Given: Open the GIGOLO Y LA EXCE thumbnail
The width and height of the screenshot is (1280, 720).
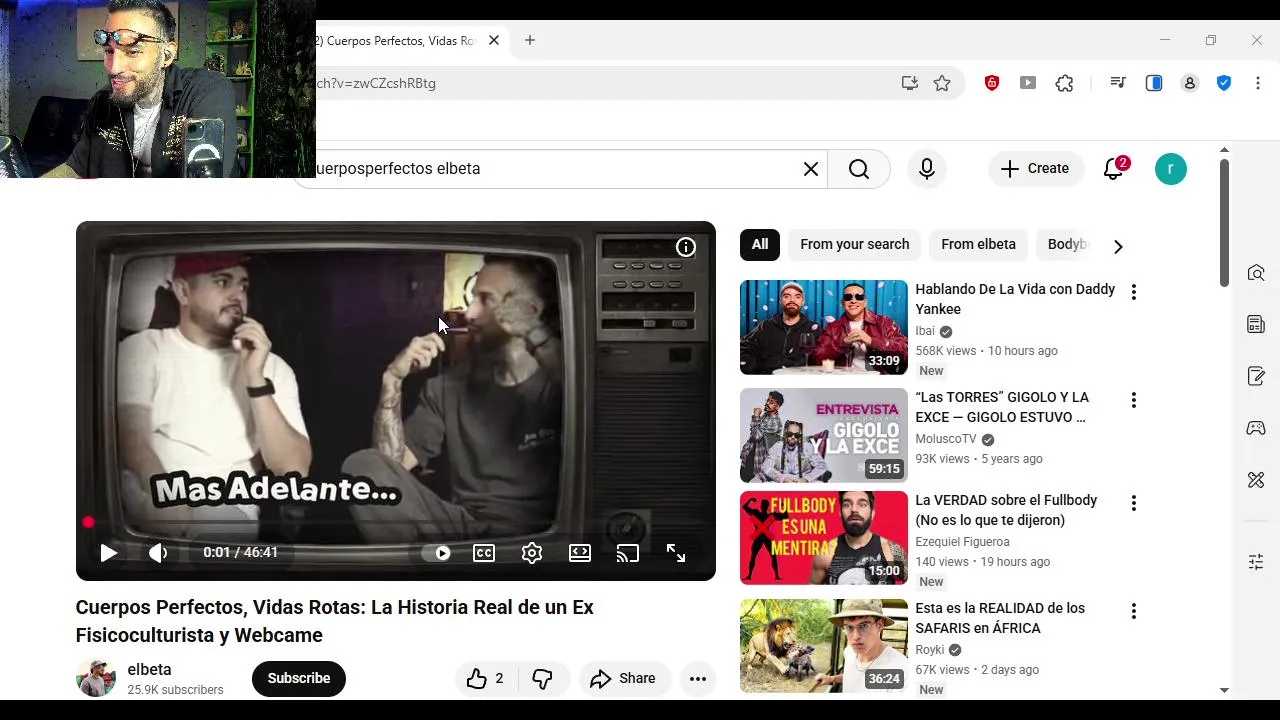Looking at the screenshot, I should pos(824,435).
